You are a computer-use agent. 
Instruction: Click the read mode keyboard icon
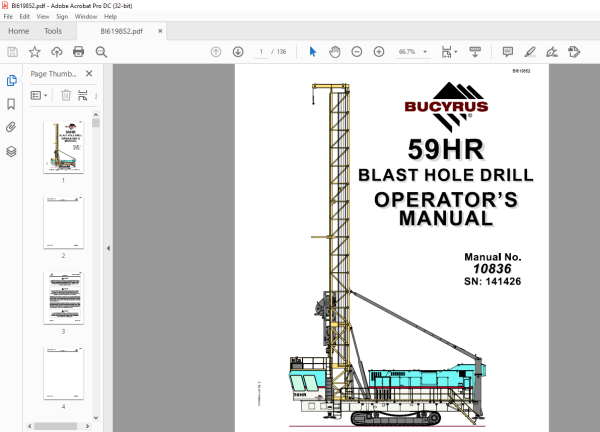tap(475, 52)
